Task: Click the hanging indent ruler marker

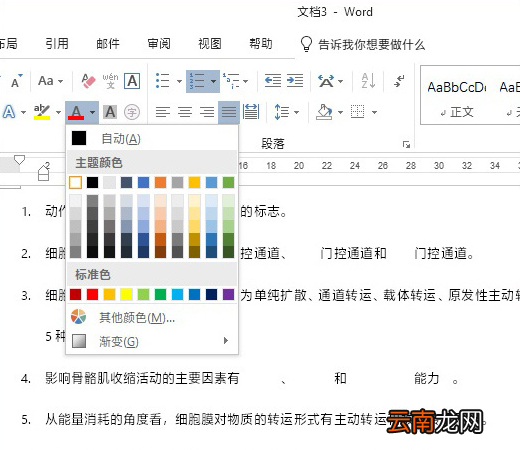Action: click(x=44, y=170)
